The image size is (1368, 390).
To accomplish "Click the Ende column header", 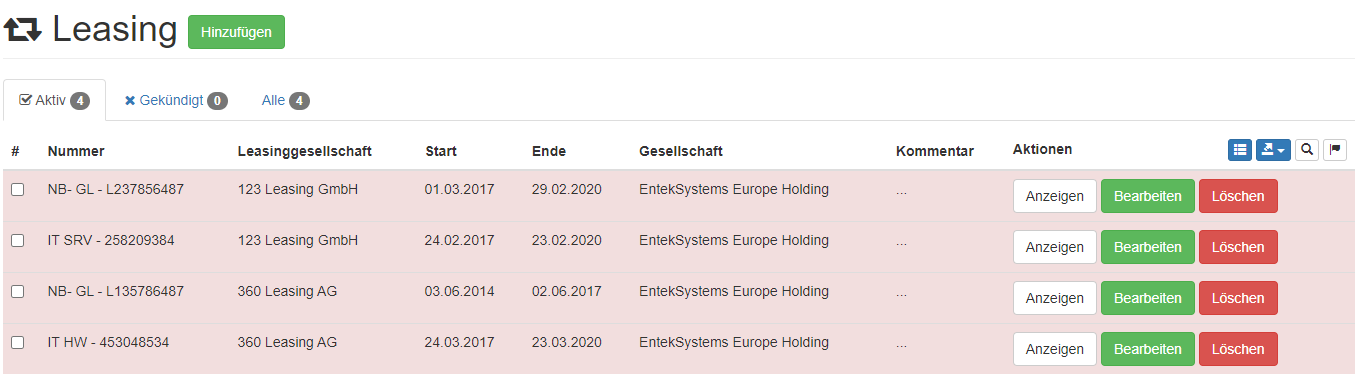I will tap(549, 151).
